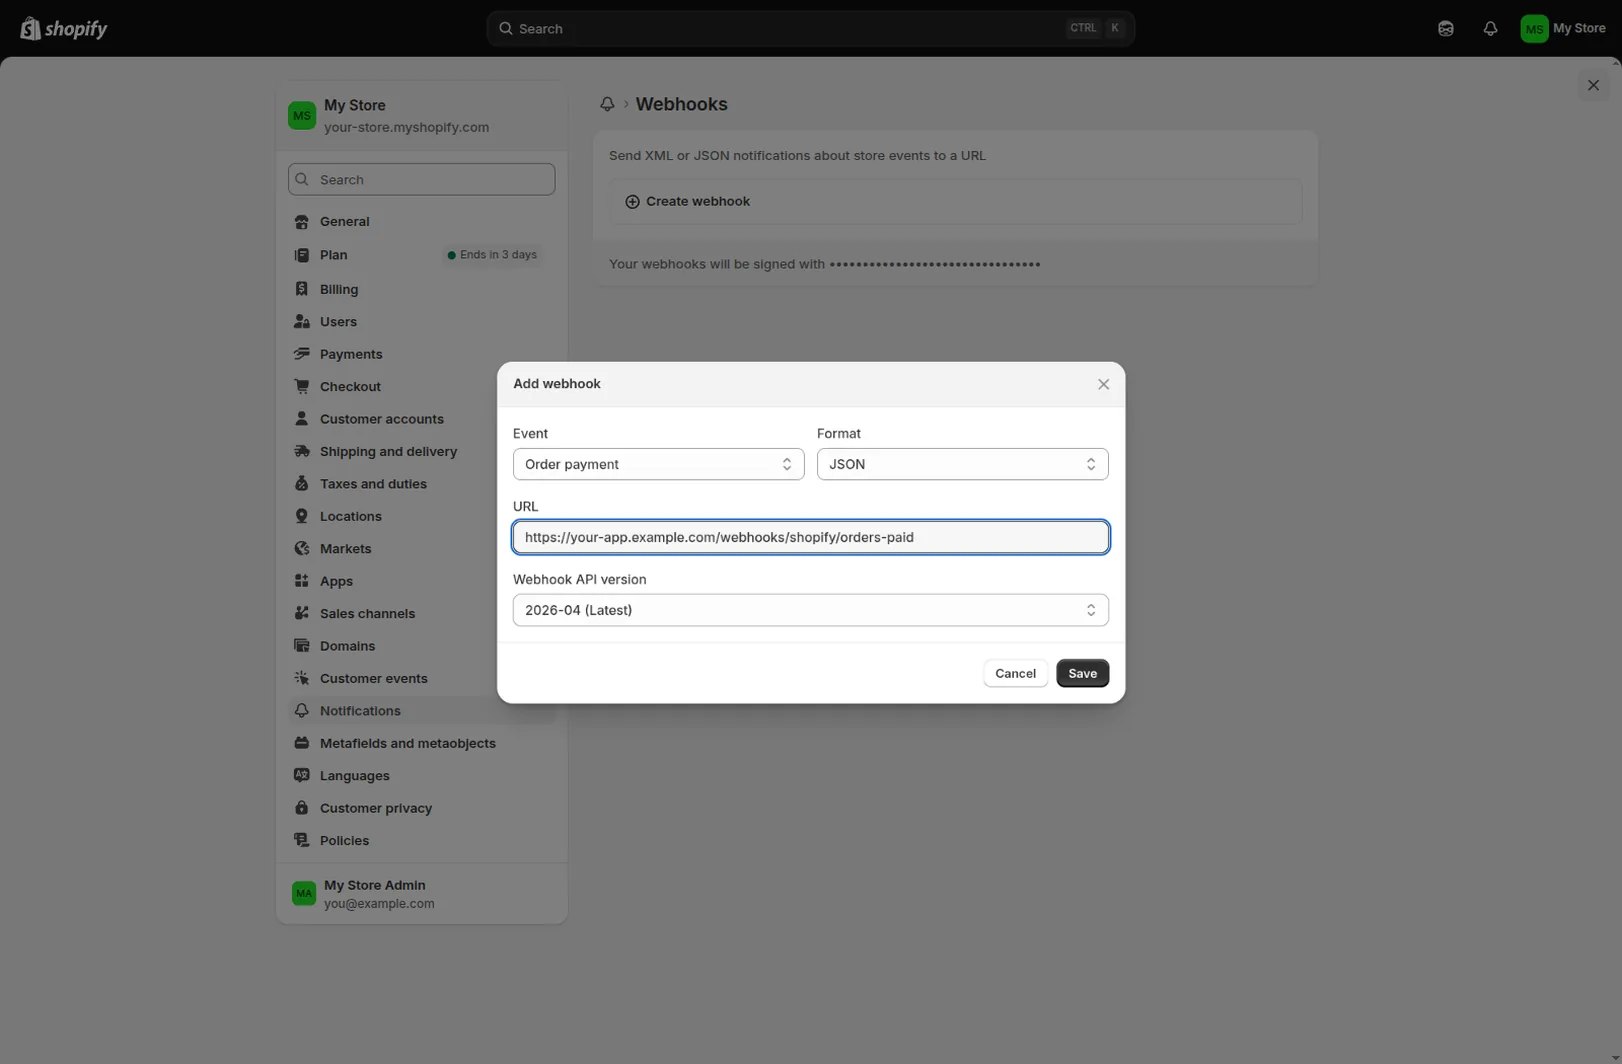Viewport: 1622px width, 1064px height.
Task: Click the Apps grid icon
Action: pyautogui.click(x=301, y=581)
